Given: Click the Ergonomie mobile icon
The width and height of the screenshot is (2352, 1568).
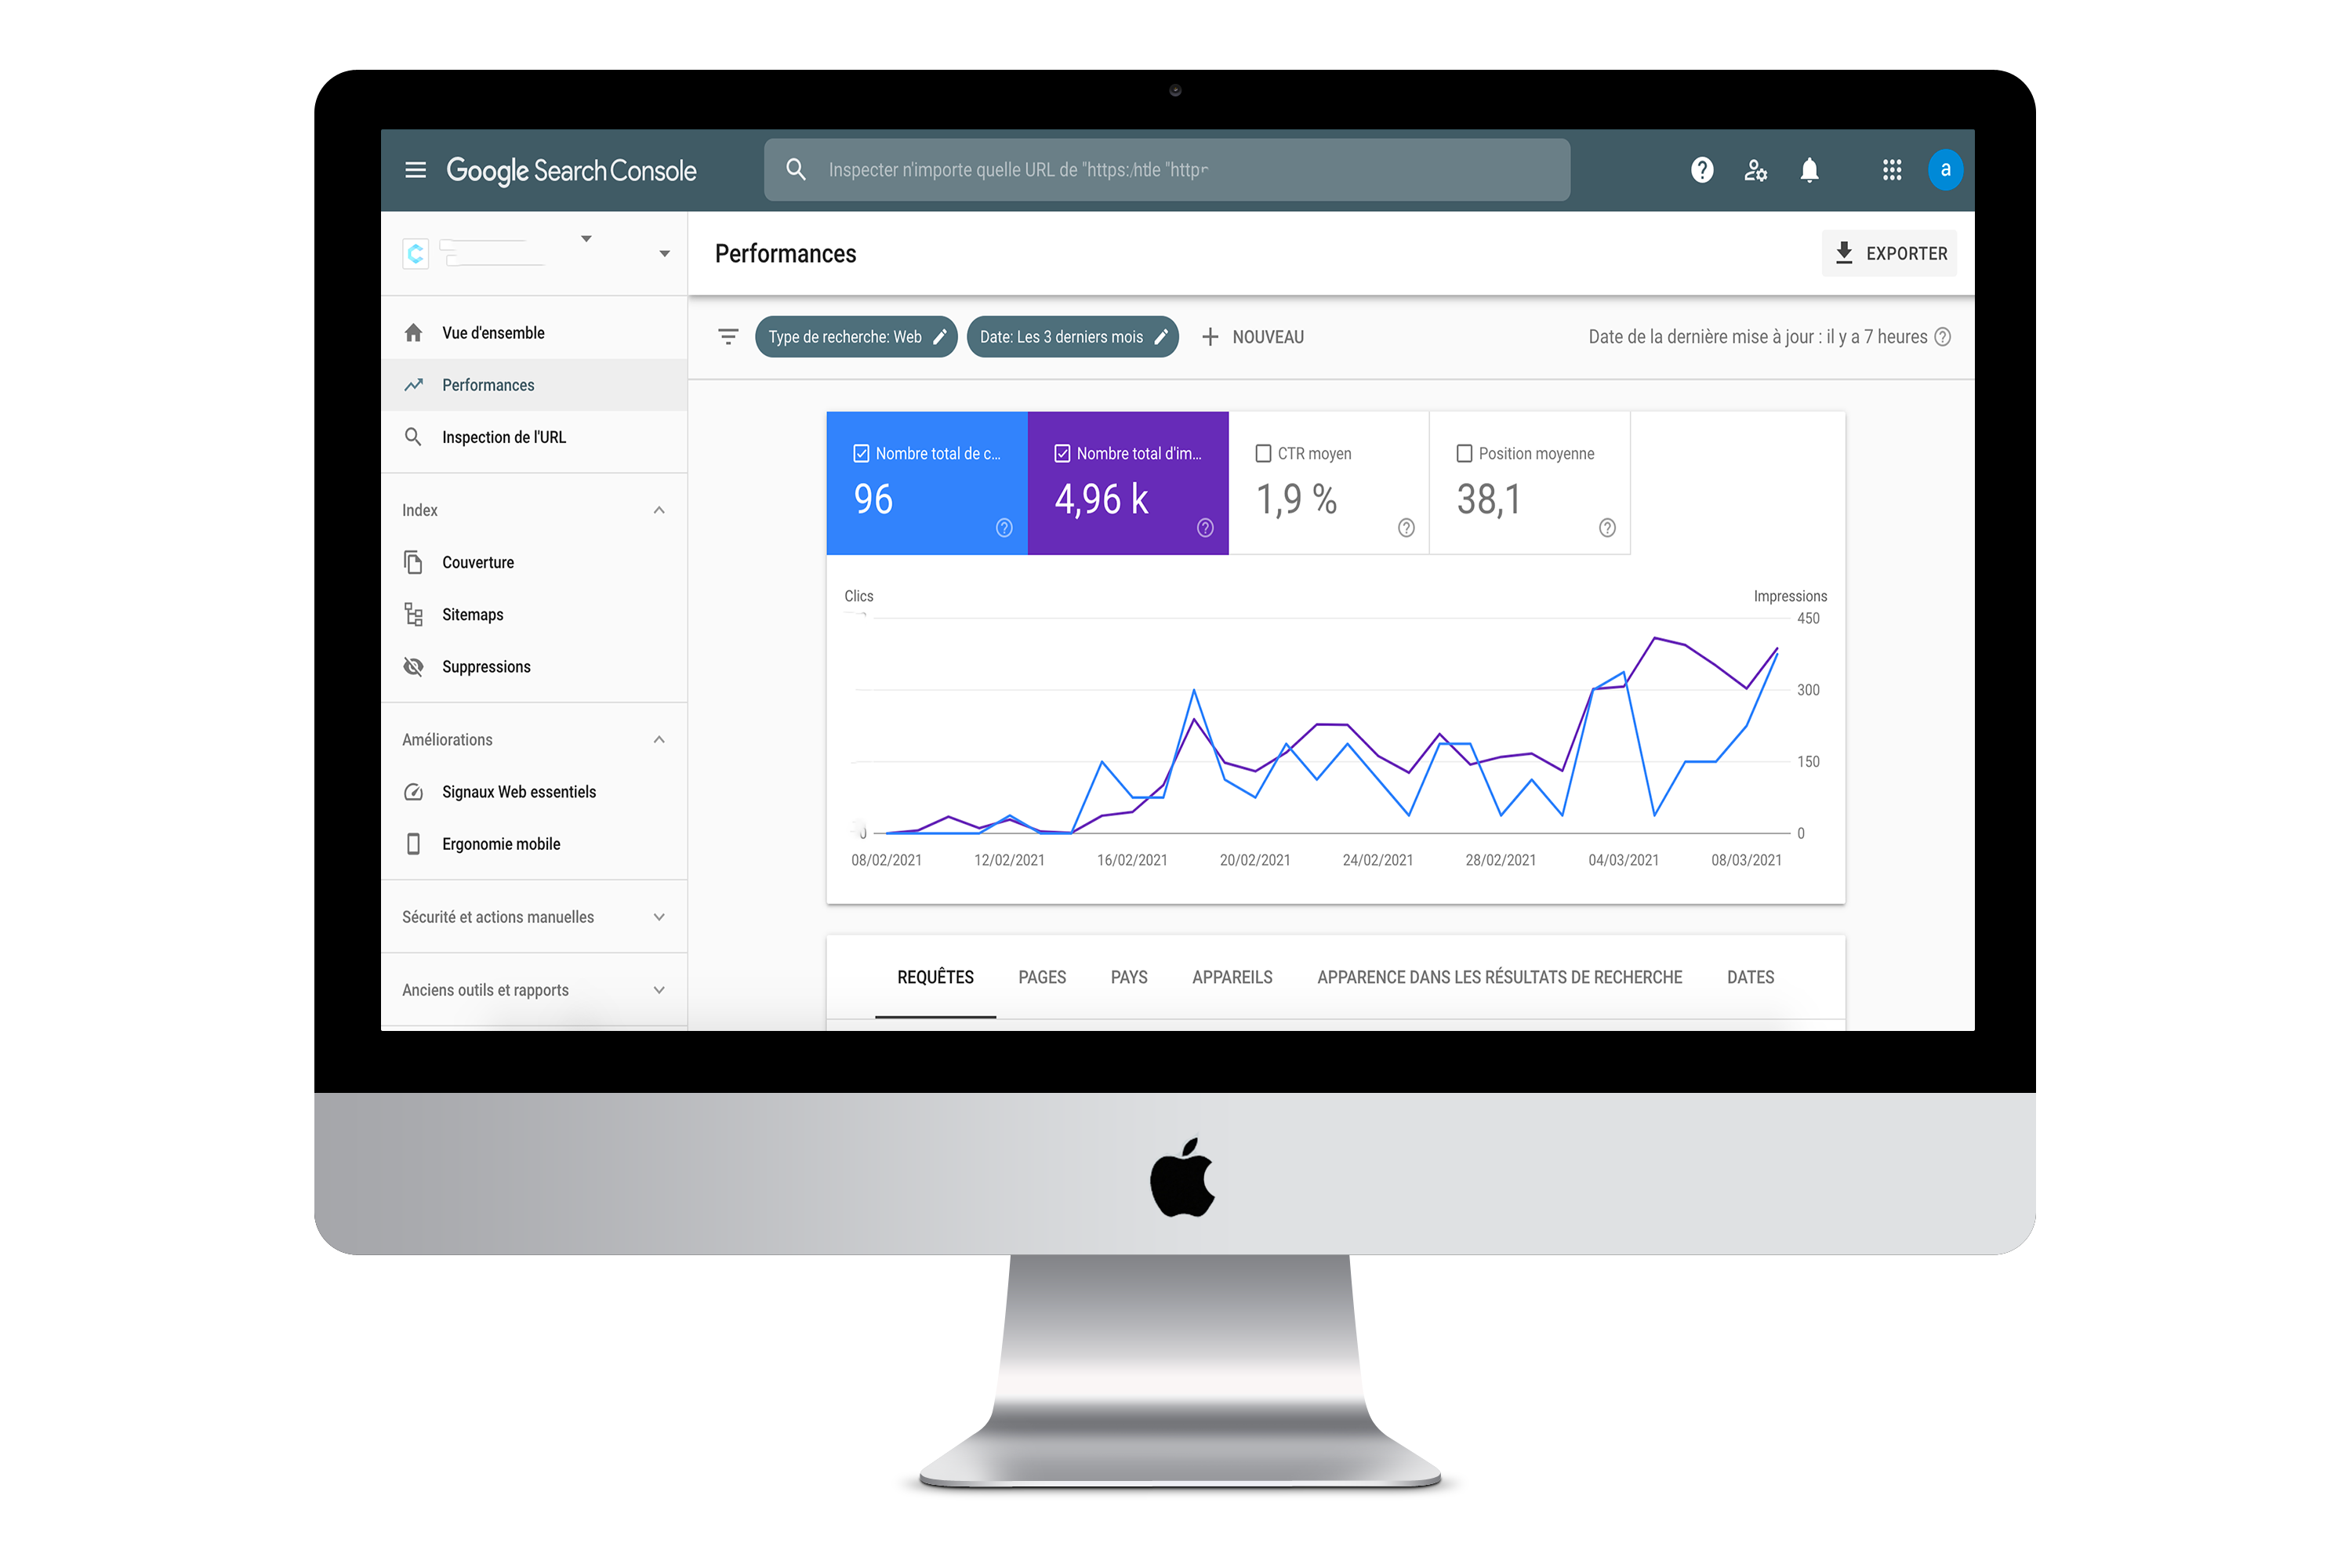Looking at the screenshot, I should [415, 844].
